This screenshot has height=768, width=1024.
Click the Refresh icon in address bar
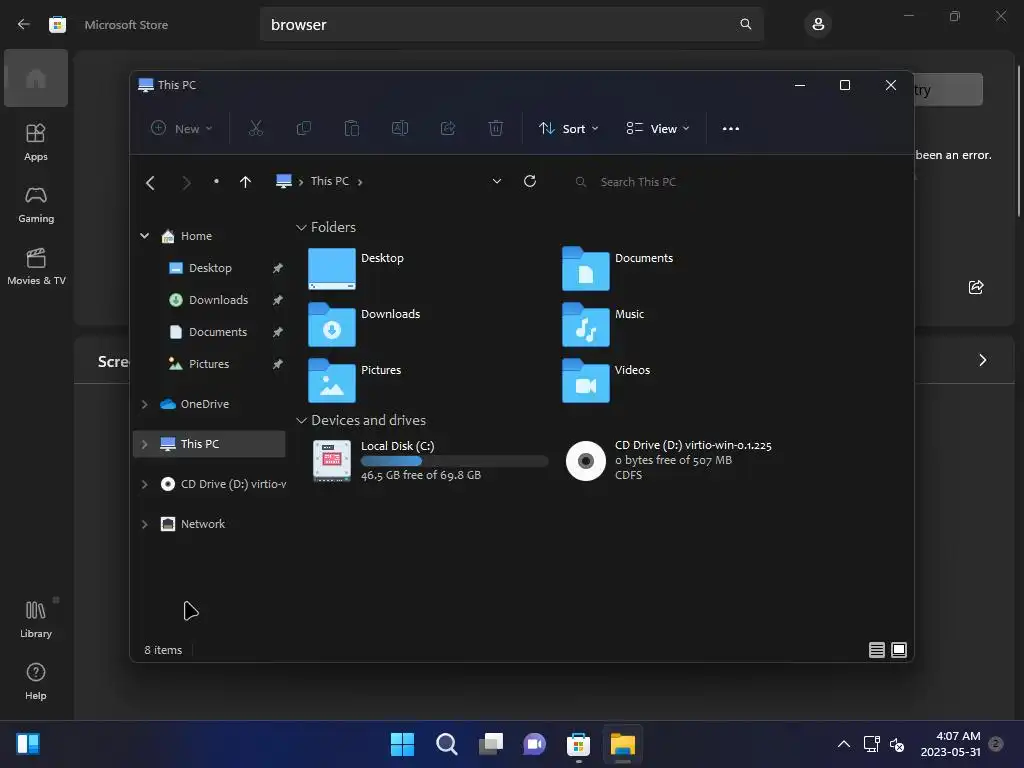(530, 181)
